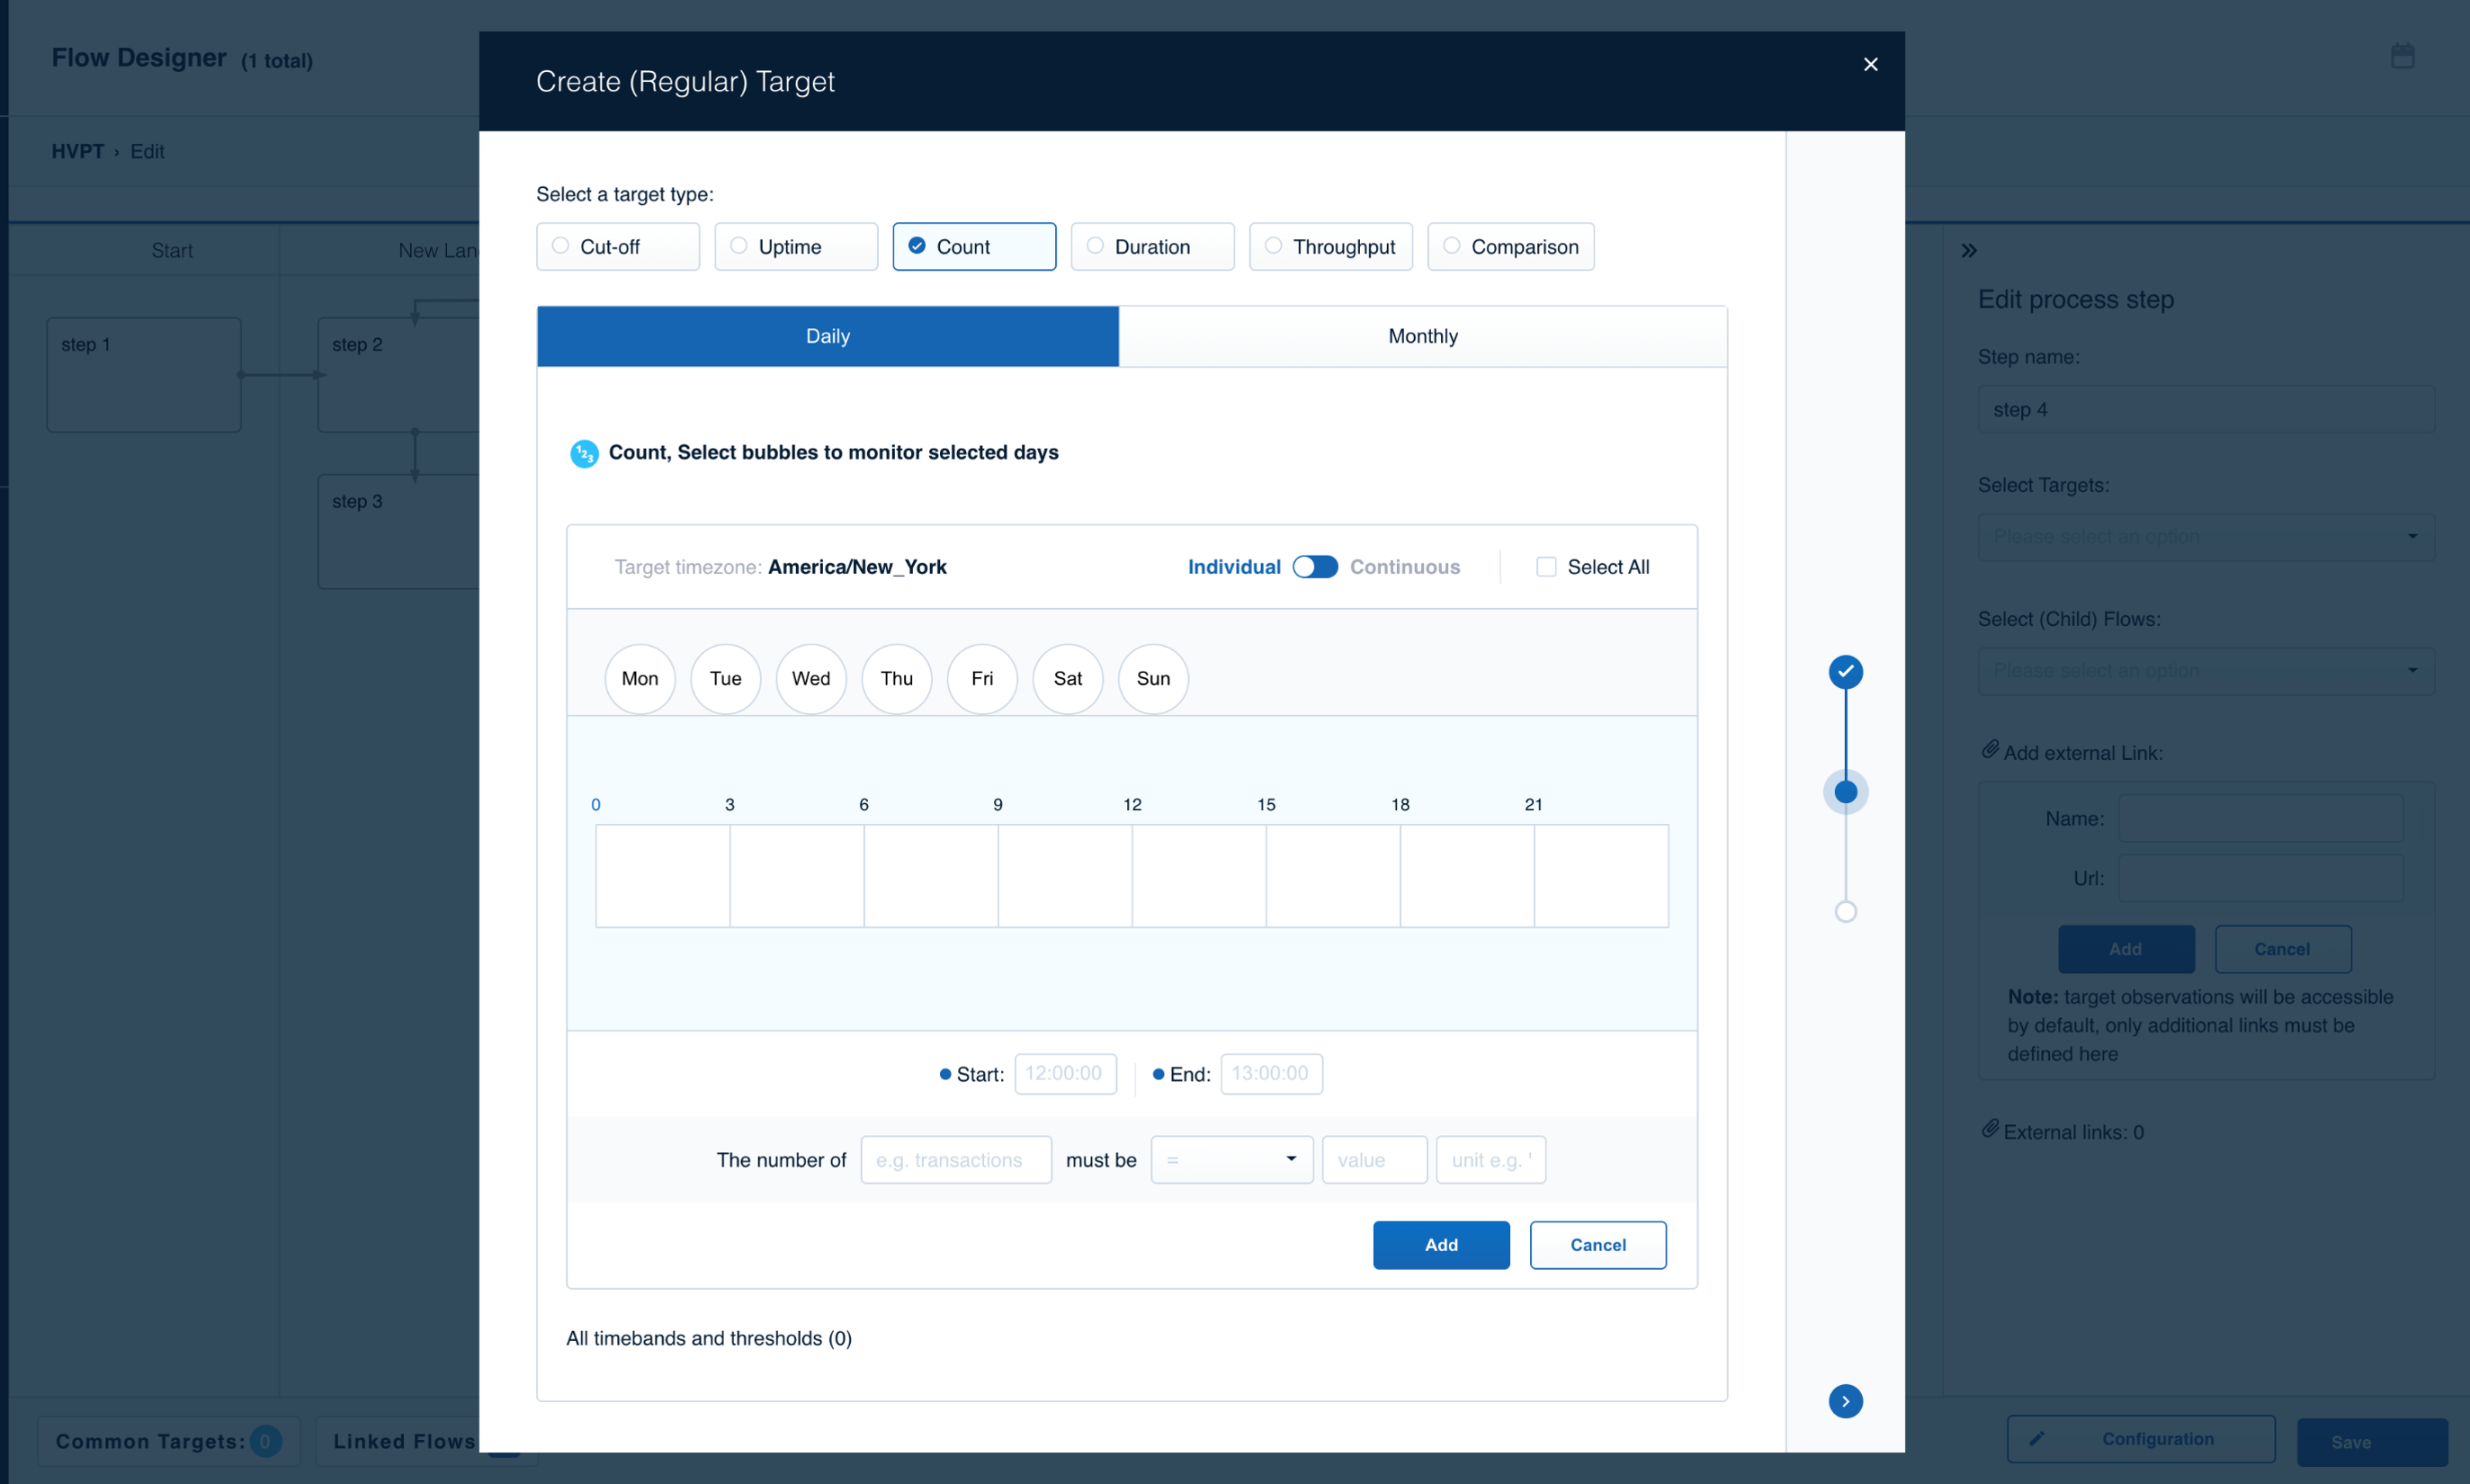Click the Start time field
2470x1484 pixels.
(1065, 1073)
